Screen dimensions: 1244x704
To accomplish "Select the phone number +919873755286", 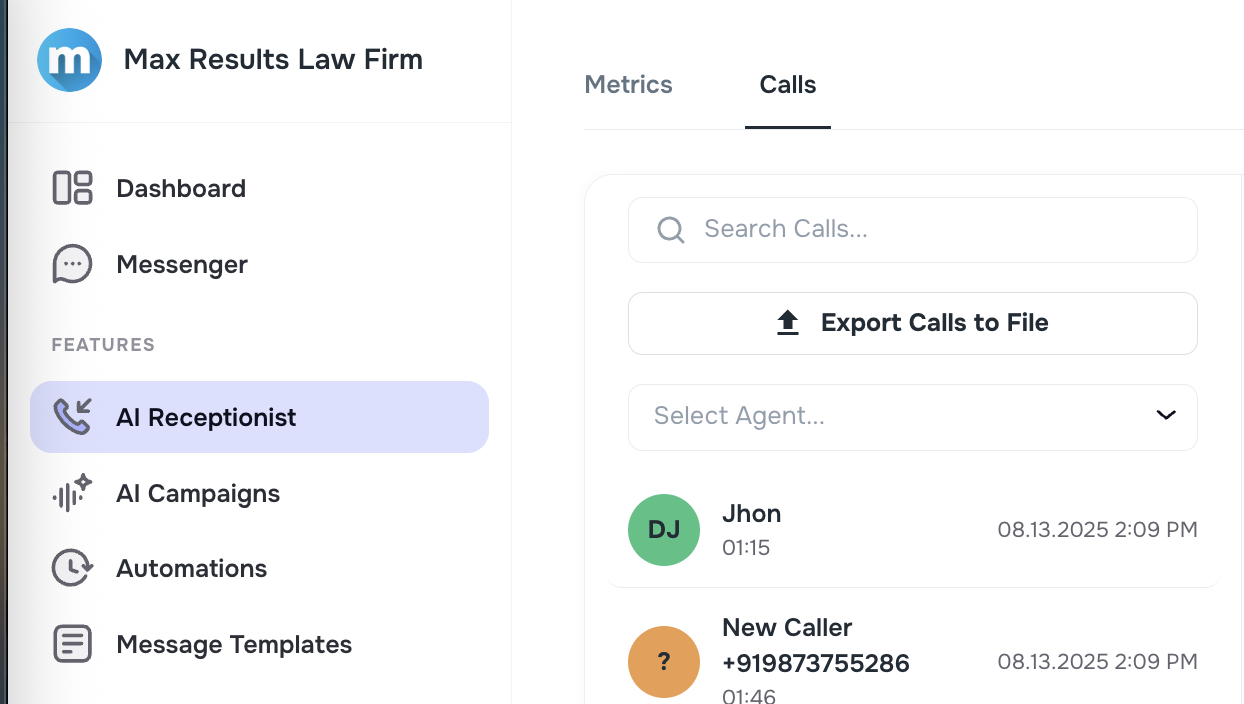I will tap(815, 663).
